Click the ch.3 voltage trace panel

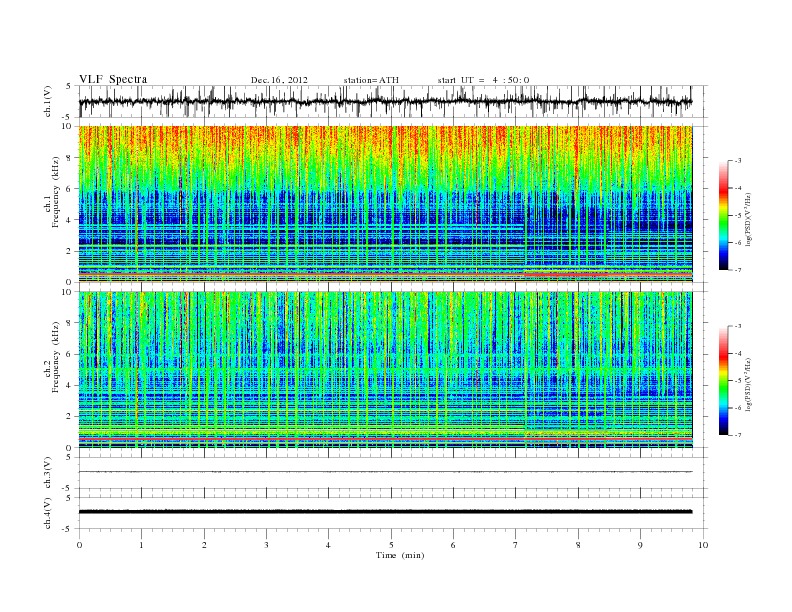point(393,473)
